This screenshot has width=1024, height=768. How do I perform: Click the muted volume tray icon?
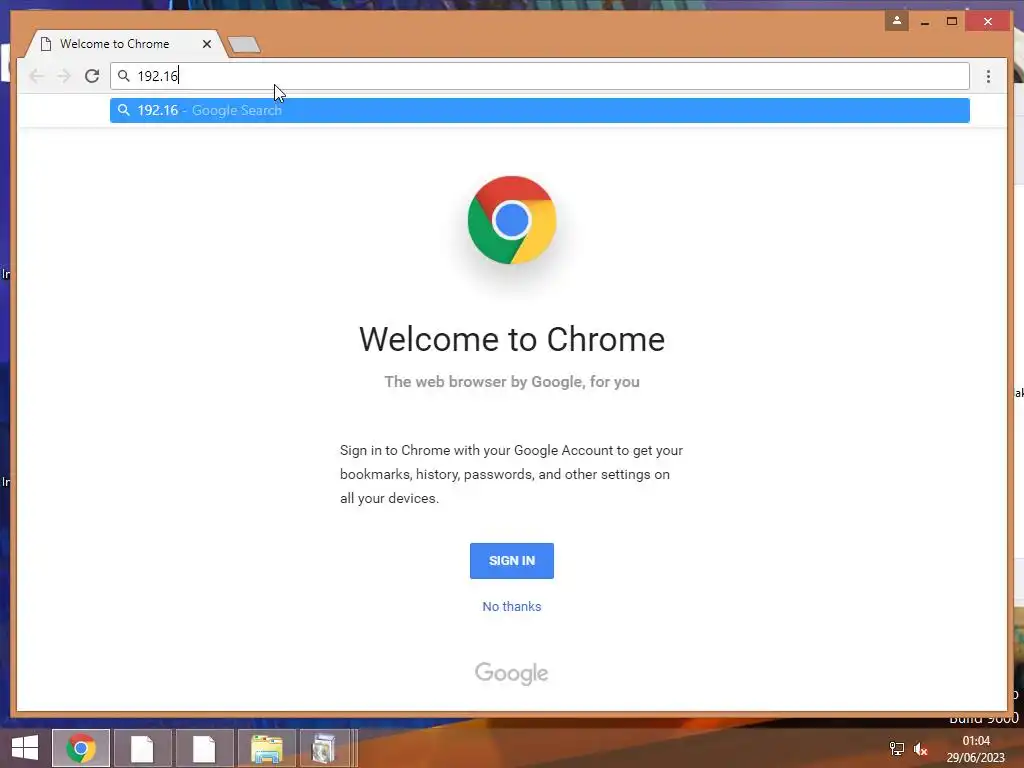coord(920,748)
